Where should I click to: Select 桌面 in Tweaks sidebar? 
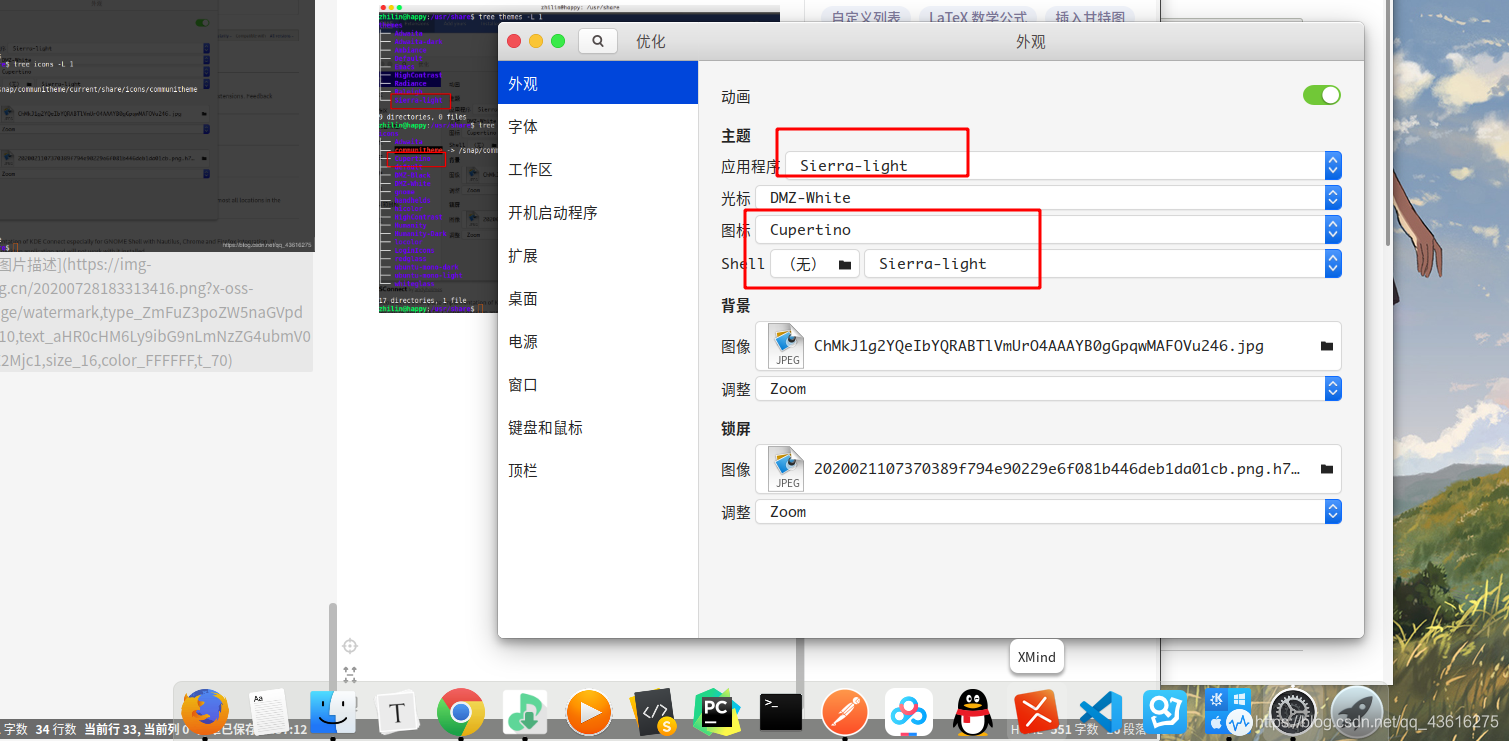tap(598, 299)
